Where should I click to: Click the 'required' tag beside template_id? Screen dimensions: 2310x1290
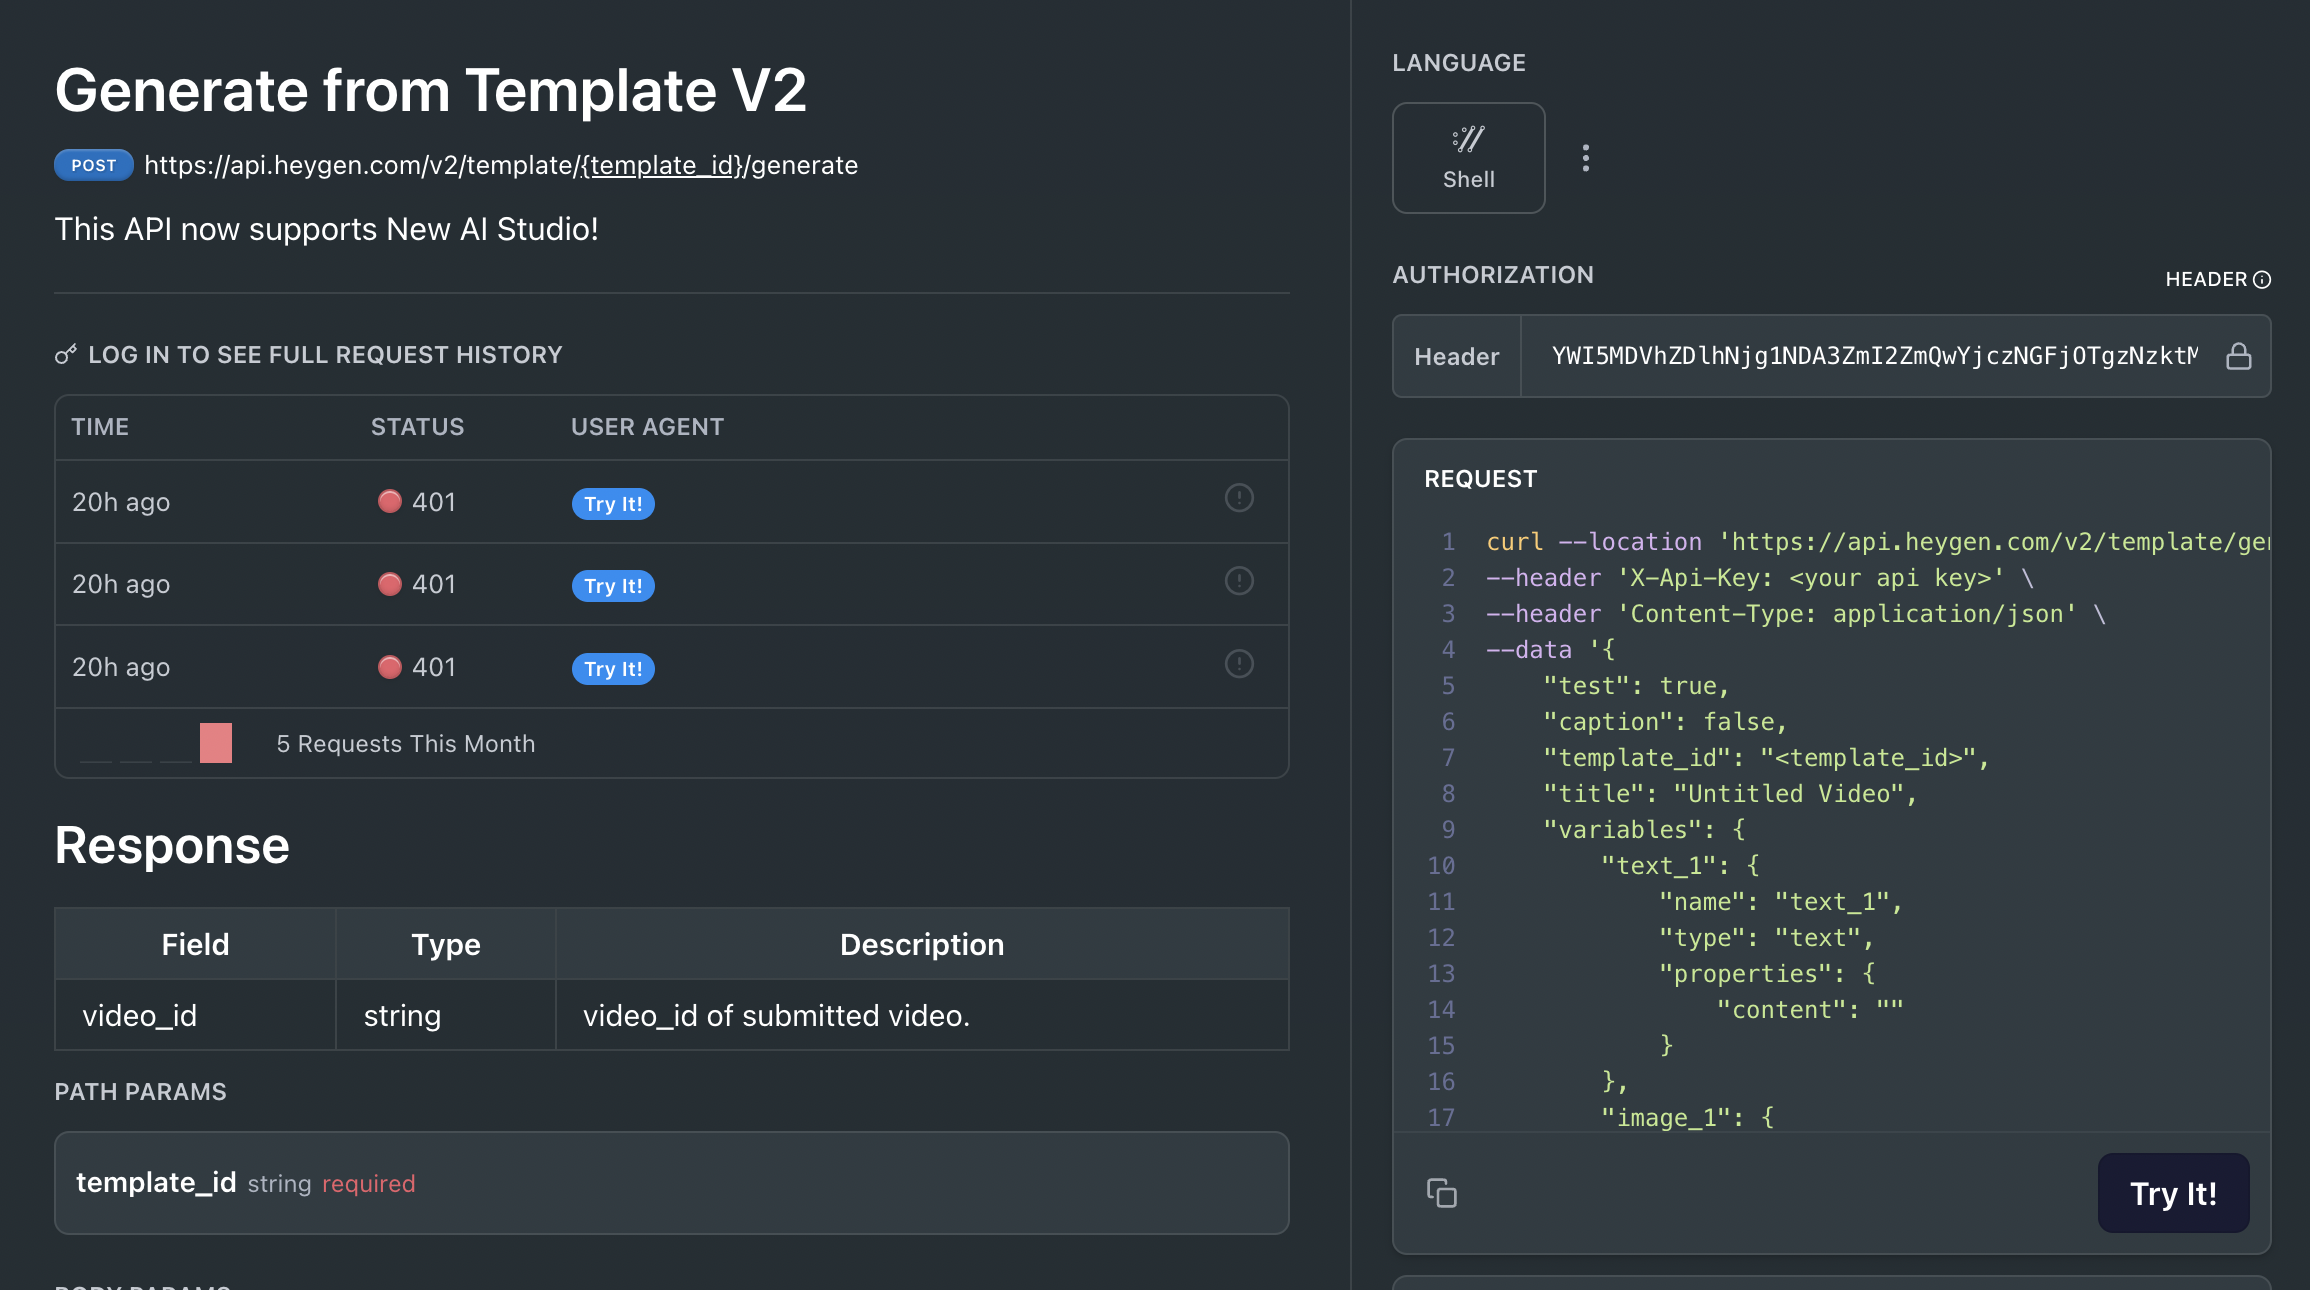click(x=368, y=1184)
